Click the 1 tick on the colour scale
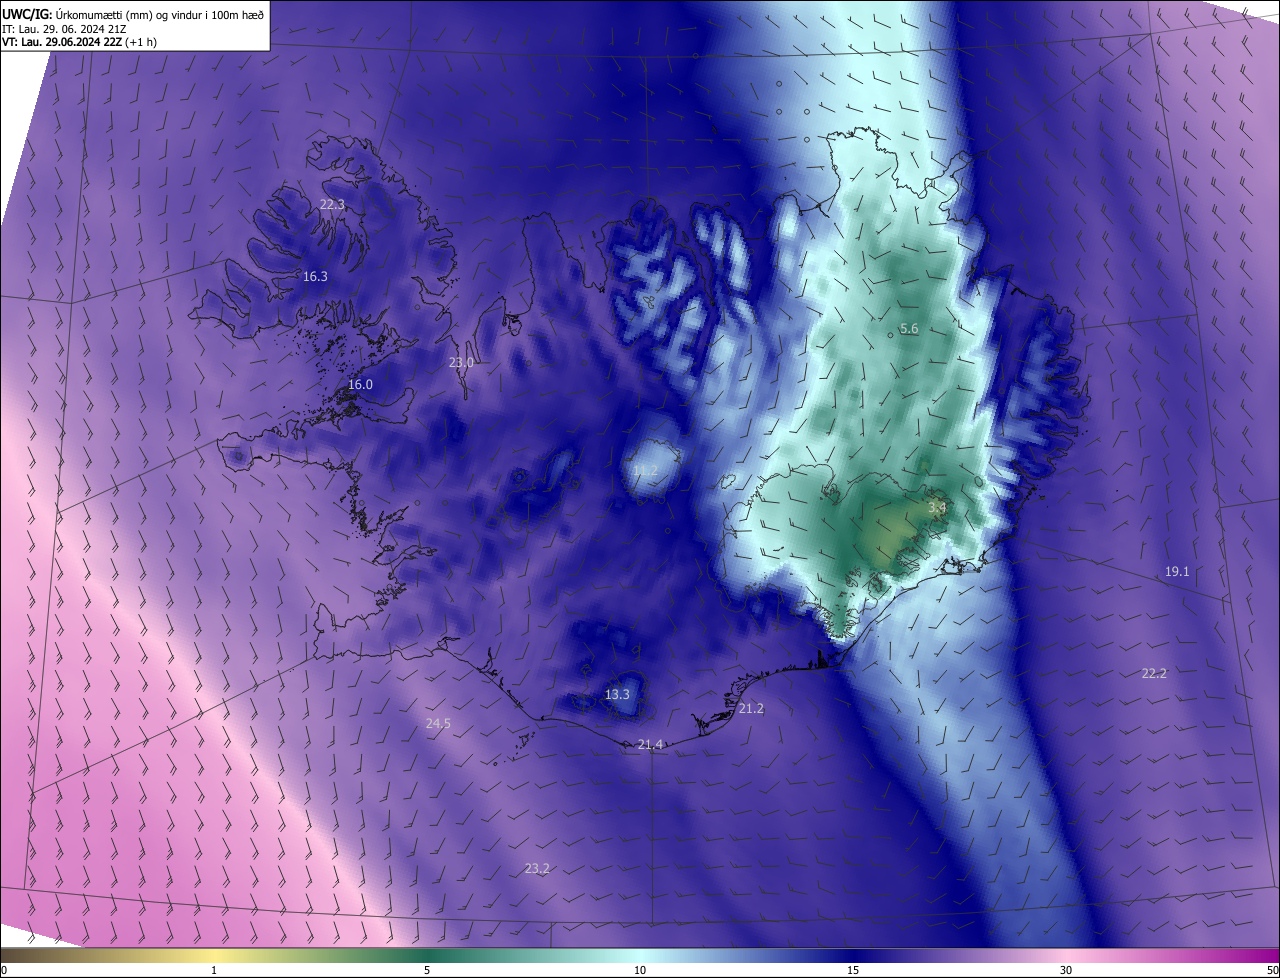Screen dimensions: 1280x978 coord(214,970)
